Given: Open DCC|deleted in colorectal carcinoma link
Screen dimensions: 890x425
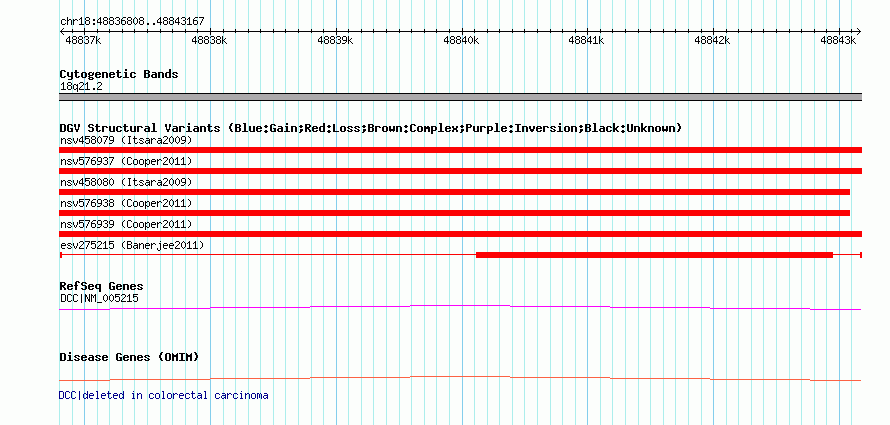Looking at the screenshot, I should click(x=163, y=395).
